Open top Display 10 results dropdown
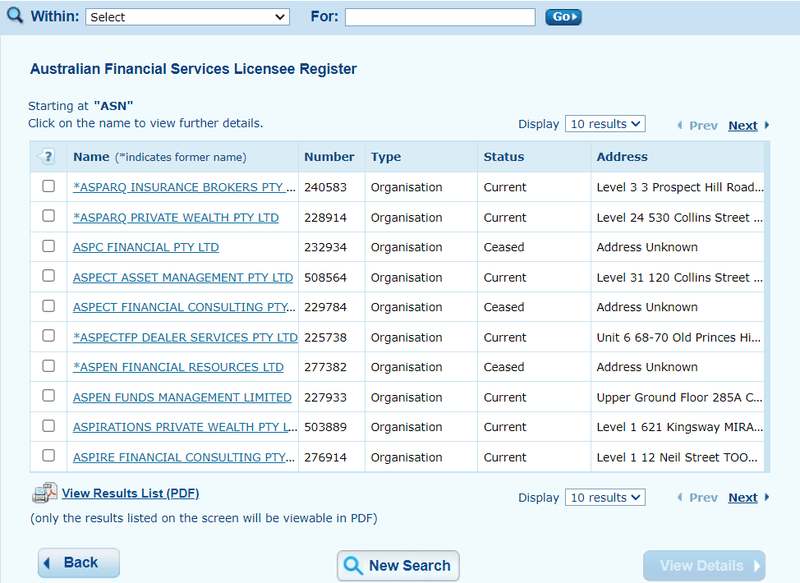The height and width of the screenshot is (583, 800). [605, 124]
